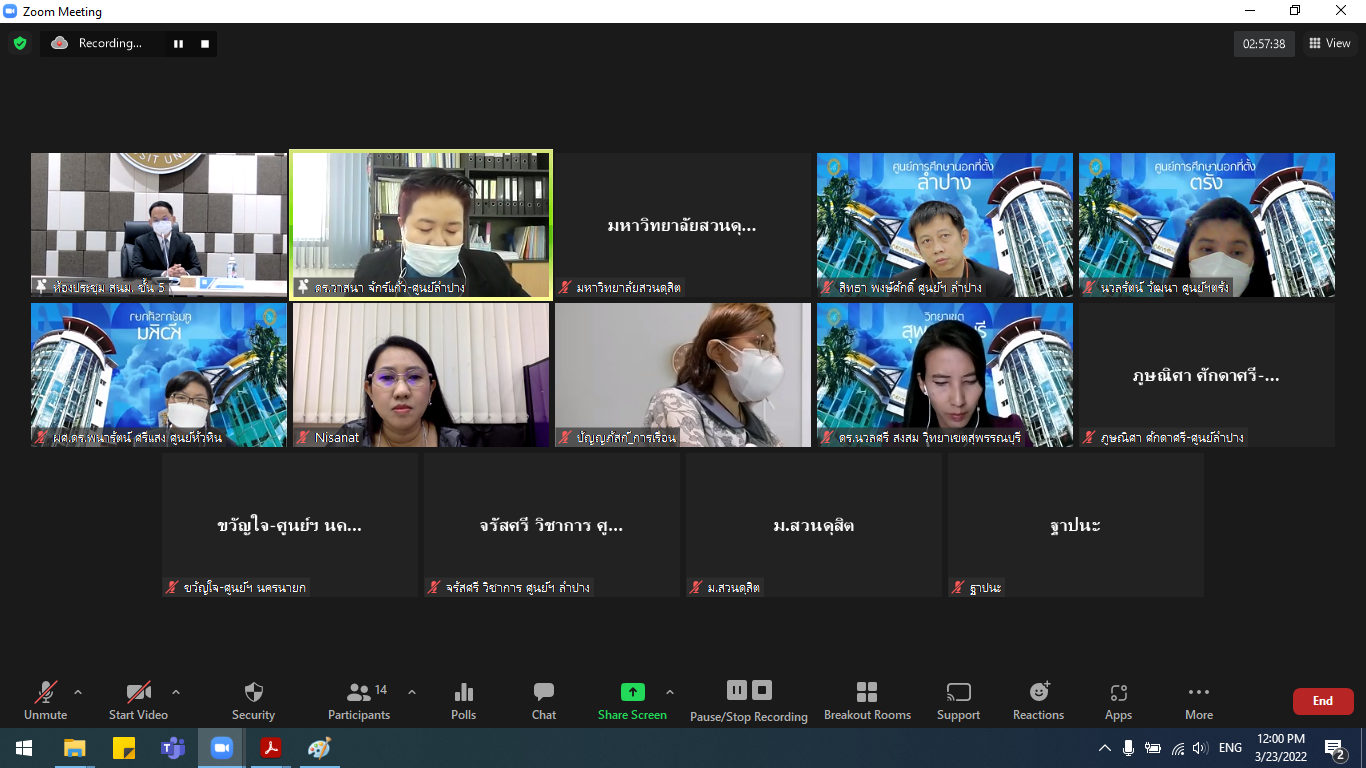Open Breakout Rooms
The height and width of the screenshot is (768, 1366).
tap(867, 701)
